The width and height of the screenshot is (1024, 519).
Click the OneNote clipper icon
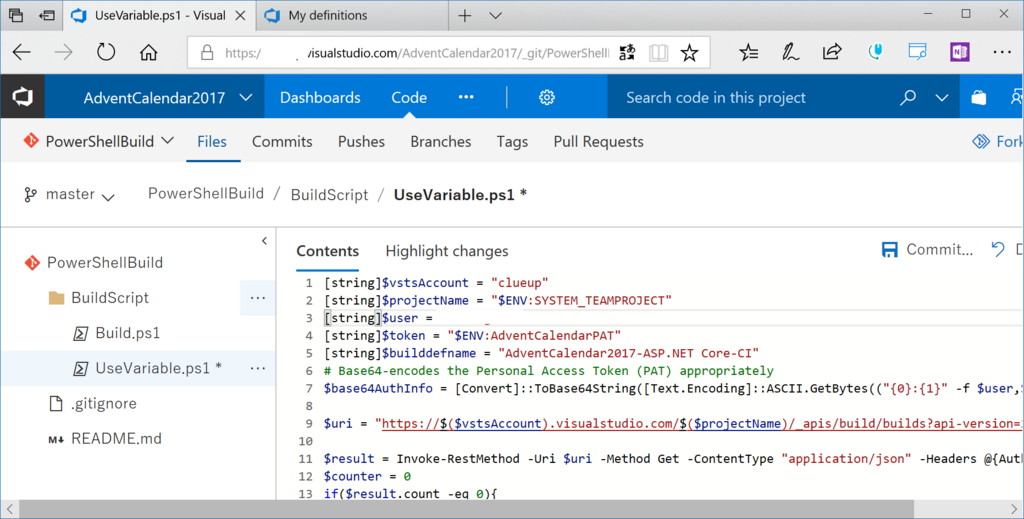[x=959, y=52]
